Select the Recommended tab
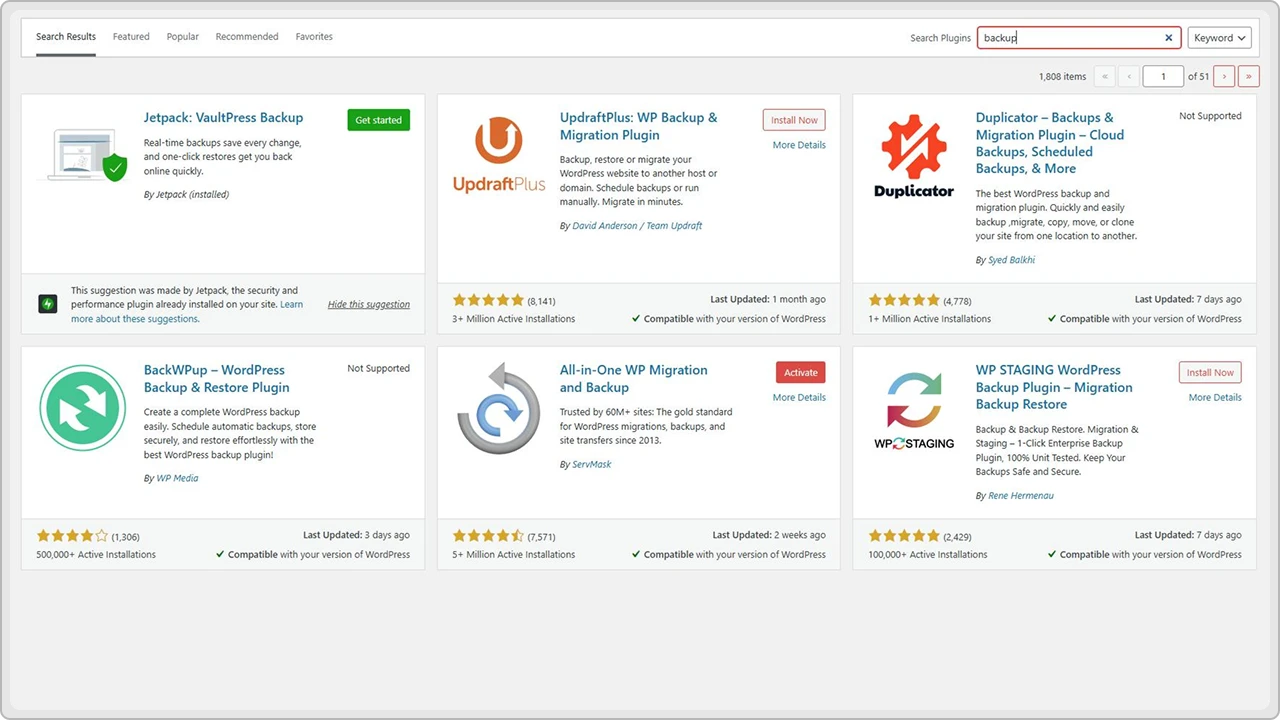This screenshot has height=720, width=1280. (x=246, y=37)
